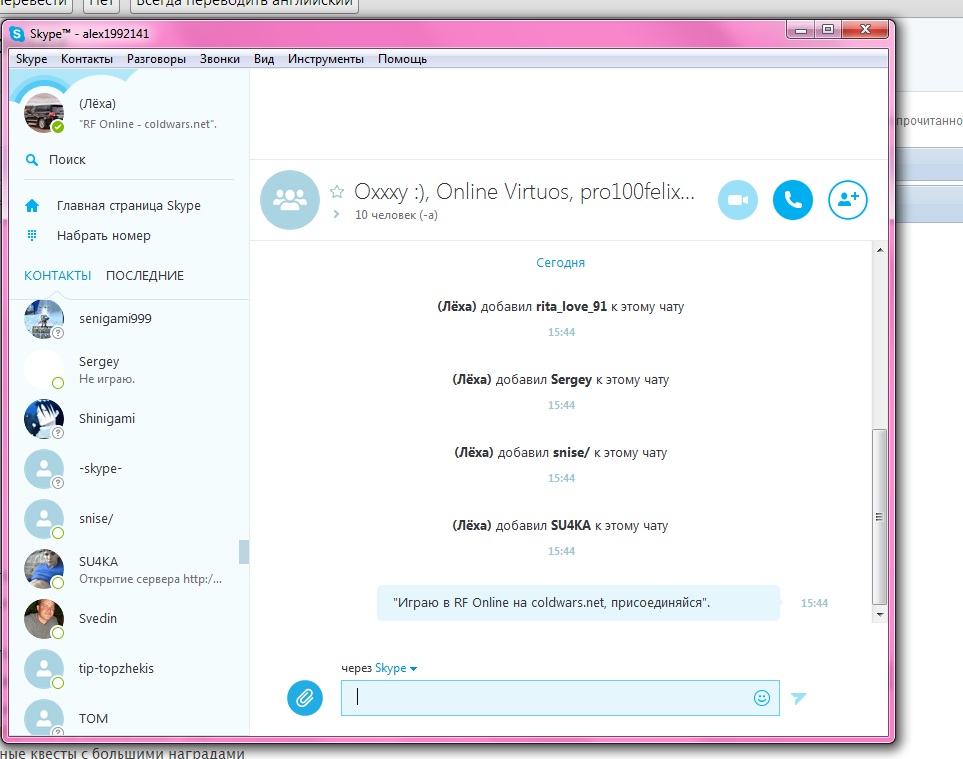Open the Звонки menu

(x=219, y=59)
